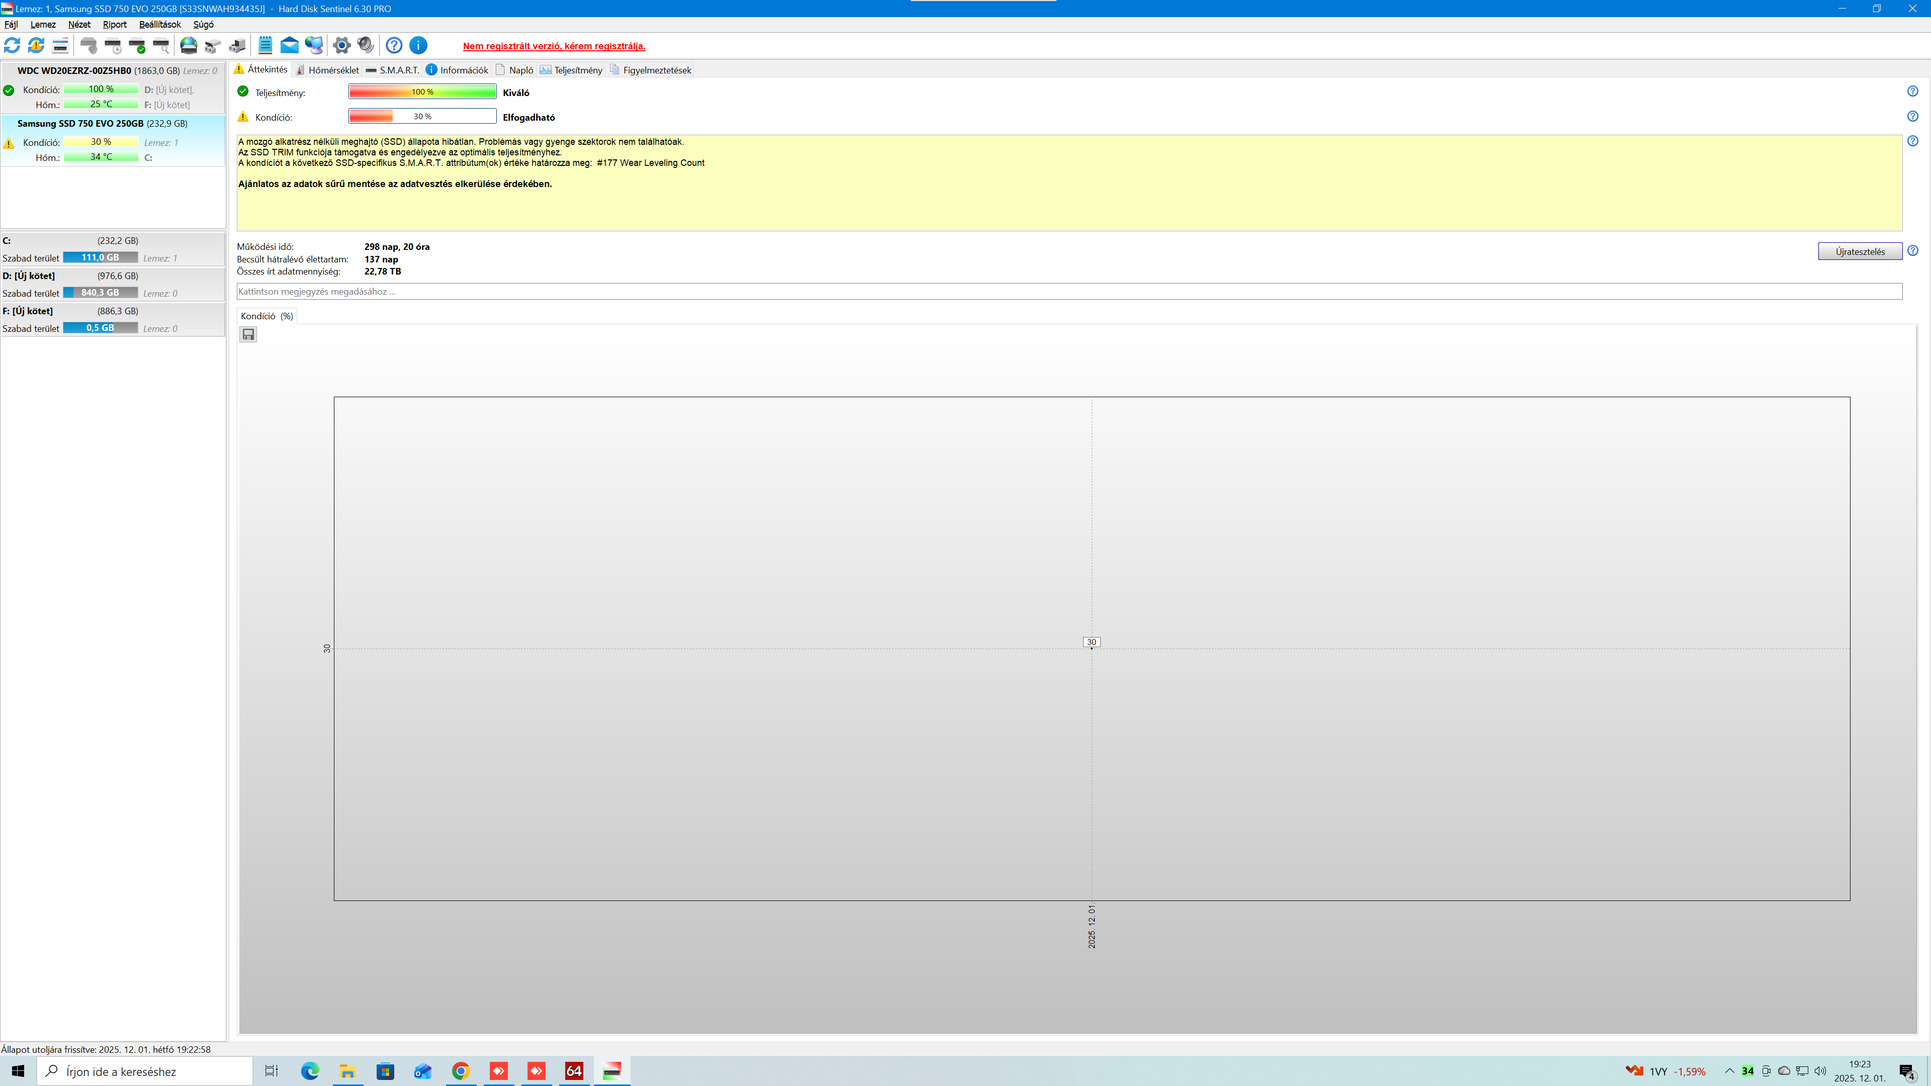Click the Újratesztelés button
Viewport: 1931px width, 1086px height.
pos(1859,252)
